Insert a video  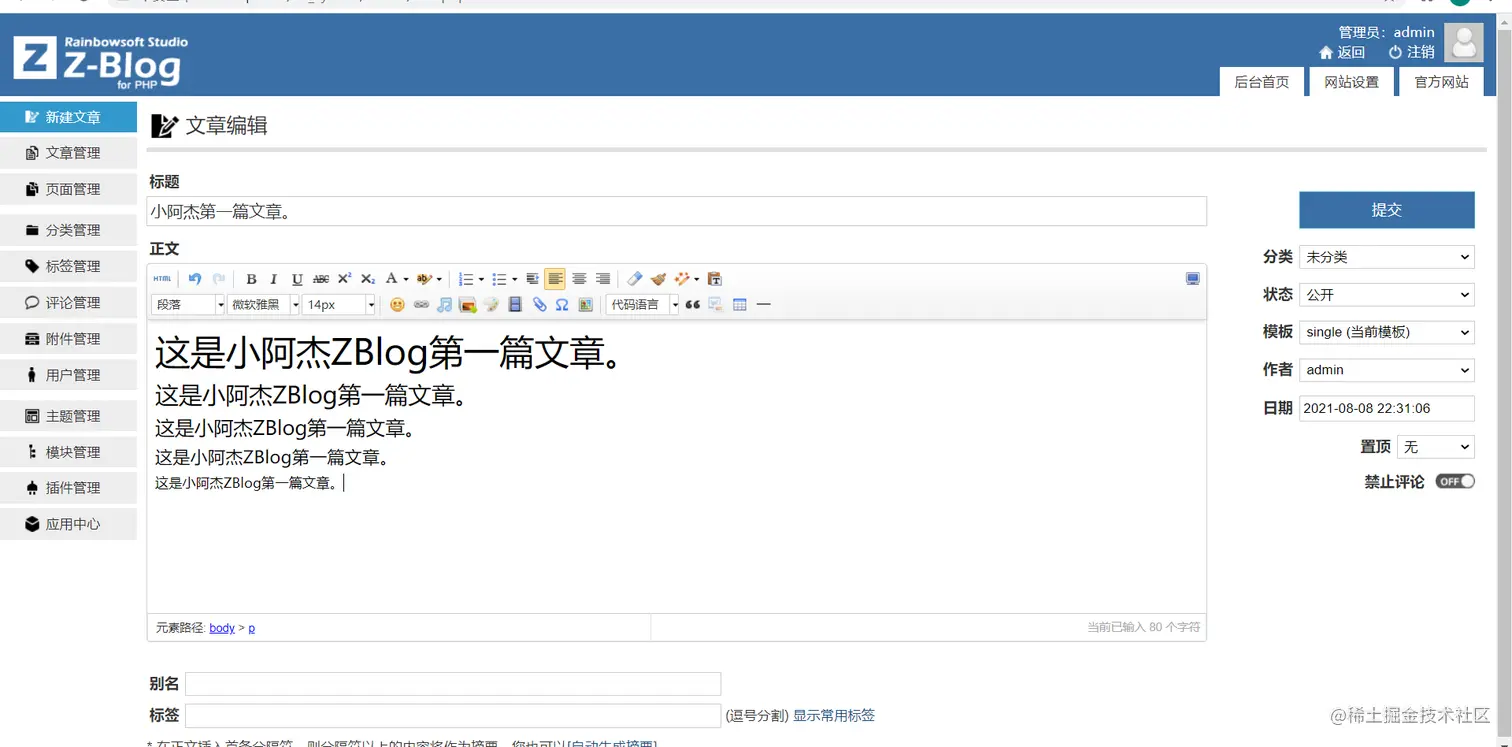[515, 305]
